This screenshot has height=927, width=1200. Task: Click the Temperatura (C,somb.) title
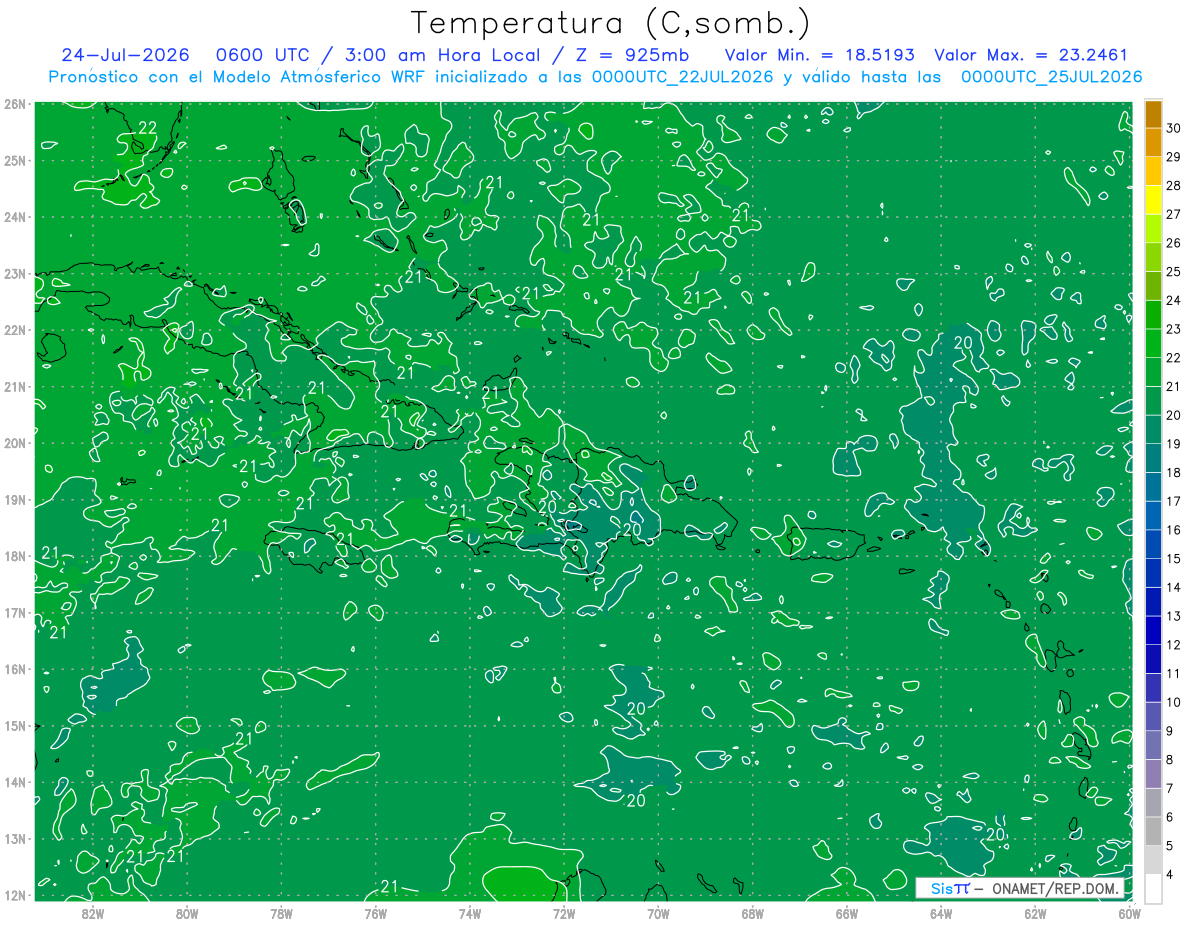(x=610, y=23)
